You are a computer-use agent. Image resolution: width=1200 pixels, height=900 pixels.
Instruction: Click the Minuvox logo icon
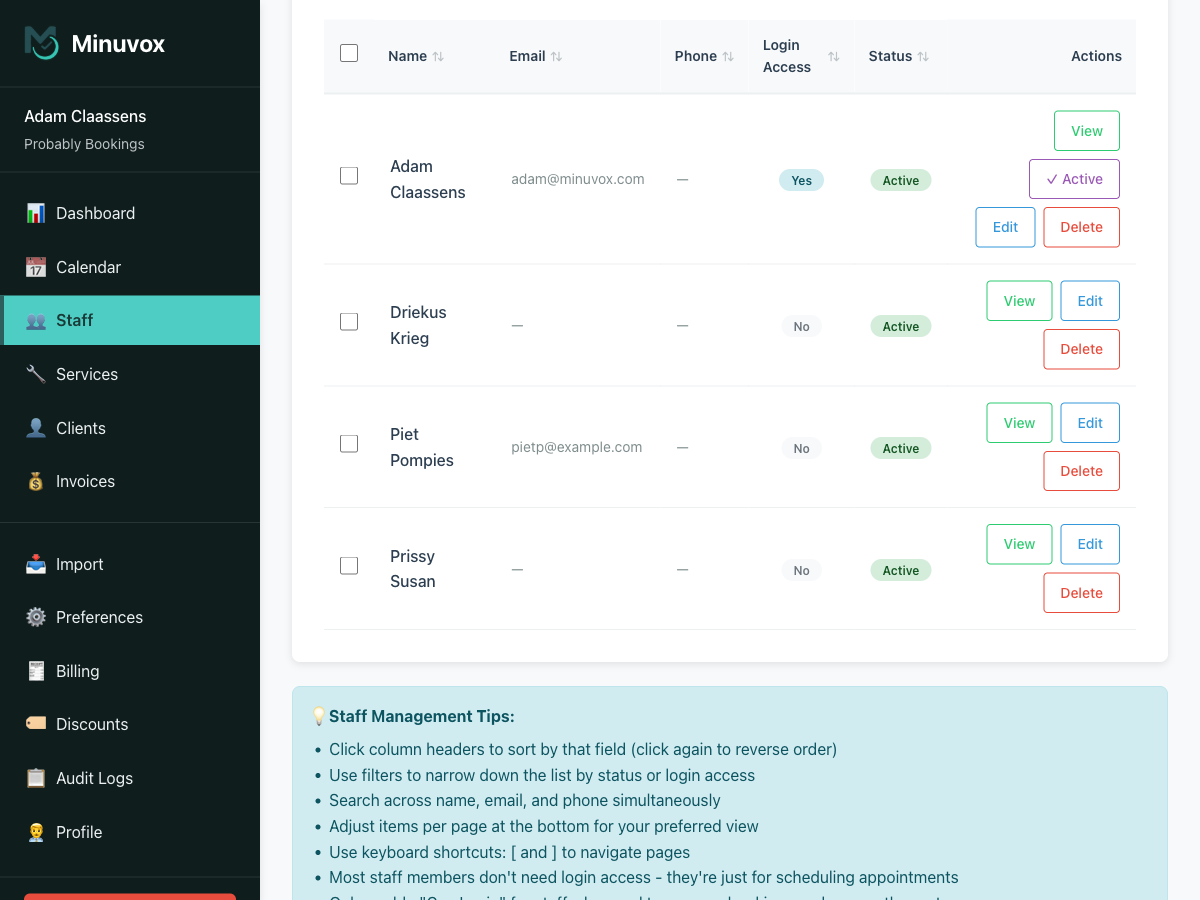(42, 43)
